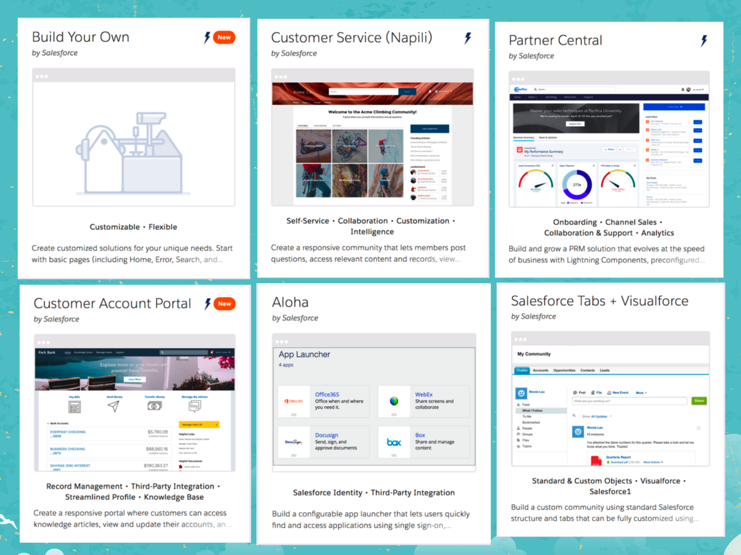Screen dimensions: 741x555
Task: Click the yellow button in Customer Account Portal preview
Action: (199, 425)
